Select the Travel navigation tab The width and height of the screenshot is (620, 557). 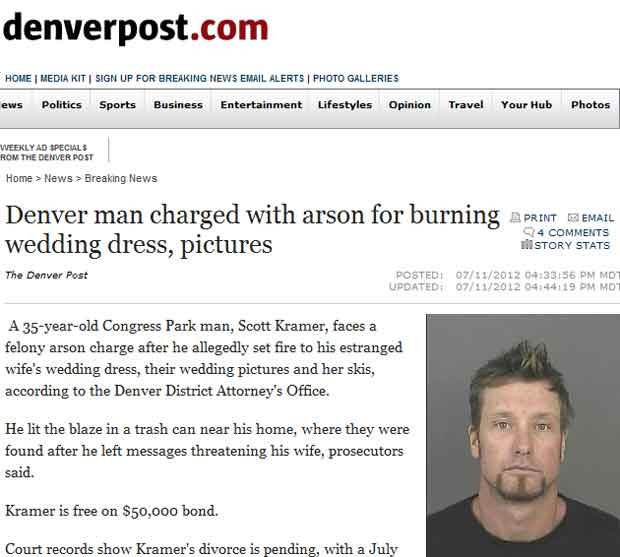[x=466, y=105]
